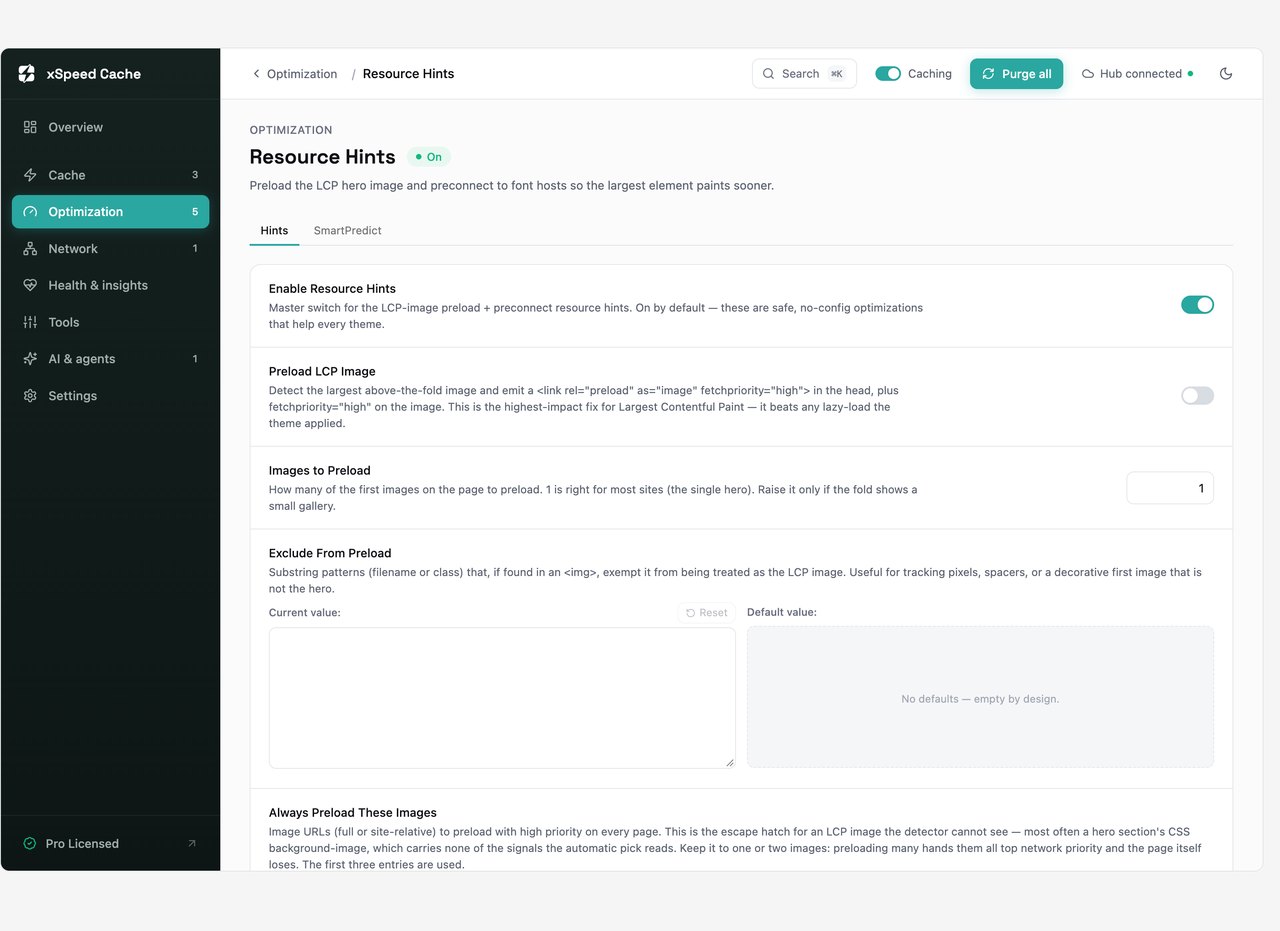Open the Overview grid icon

click(x=30, y=127)
